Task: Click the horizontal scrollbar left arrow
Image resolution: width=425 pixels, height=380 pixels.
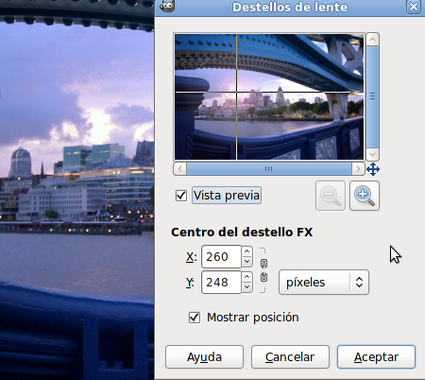Action: tap(180, 169)
